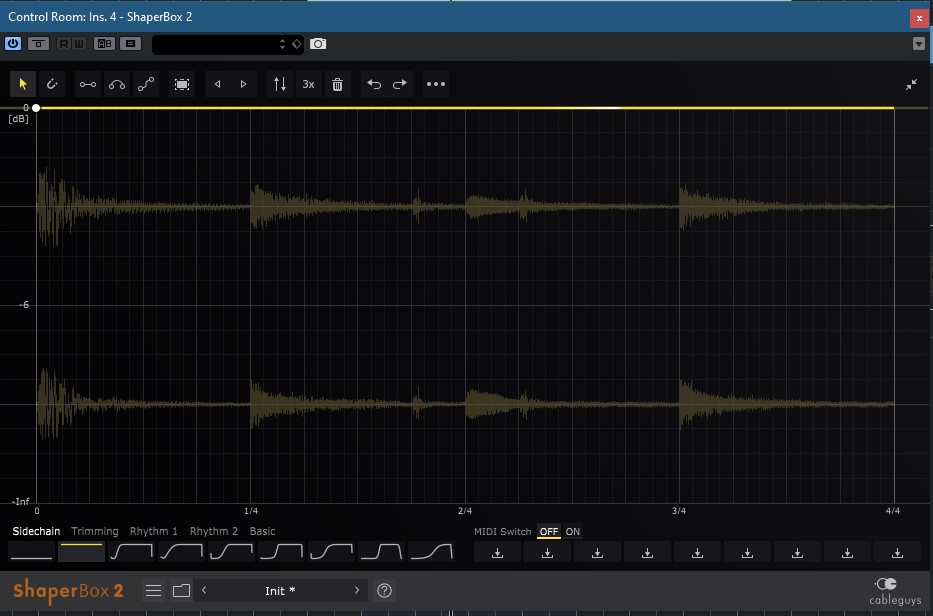Switch to the Rhythm 2 tab
Viewport: 933px width, 616px height.
[214, 531]
